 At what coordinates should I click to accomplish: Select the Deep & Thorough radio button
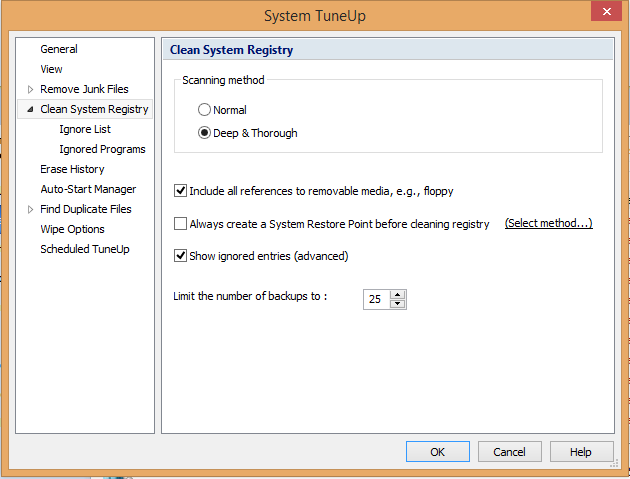pos(204,133)
